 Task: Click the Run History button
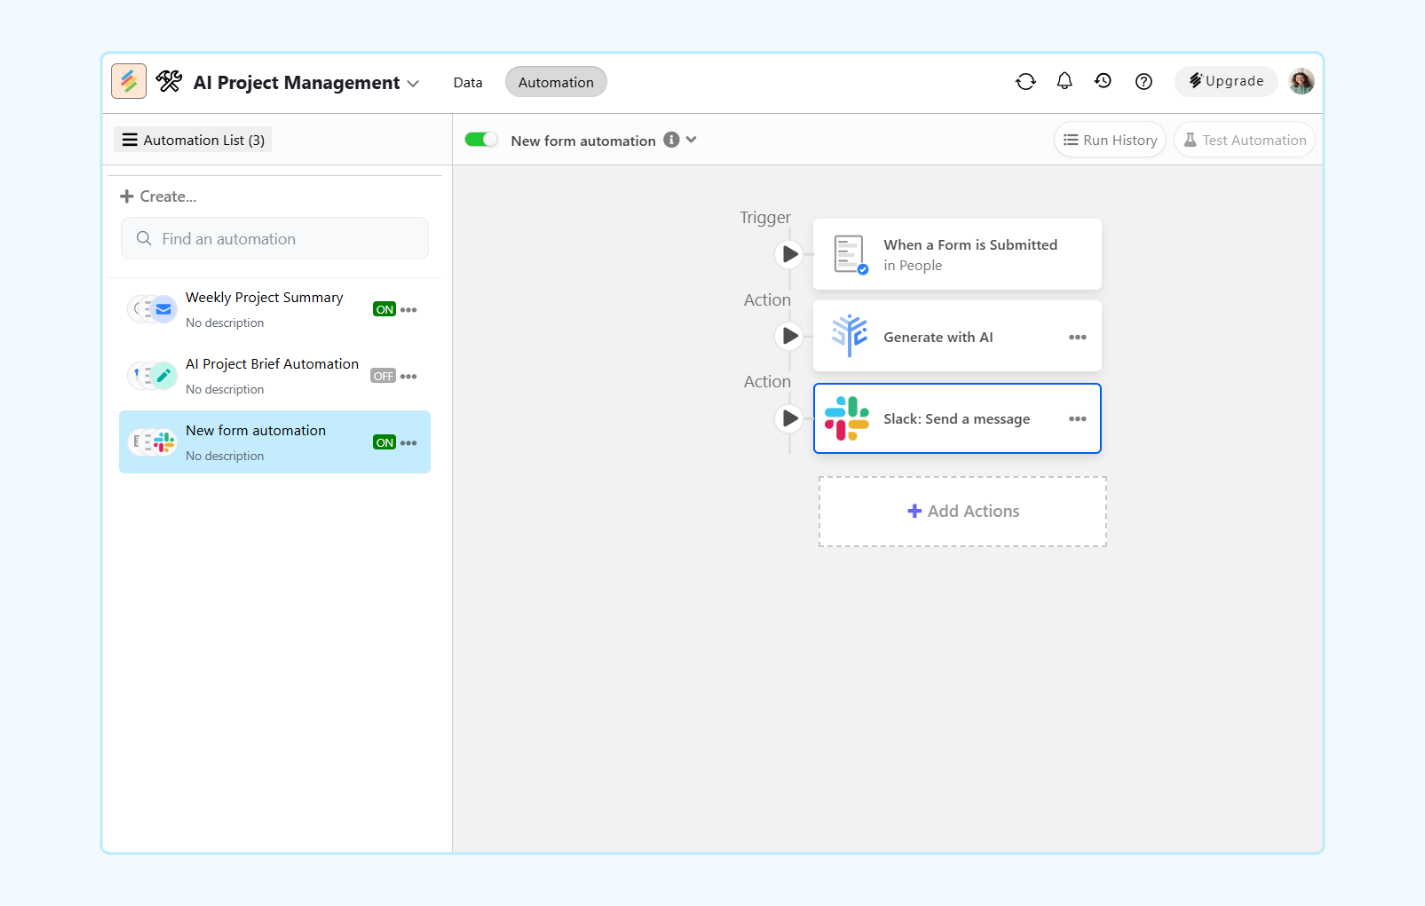[x=1110, y=140]
